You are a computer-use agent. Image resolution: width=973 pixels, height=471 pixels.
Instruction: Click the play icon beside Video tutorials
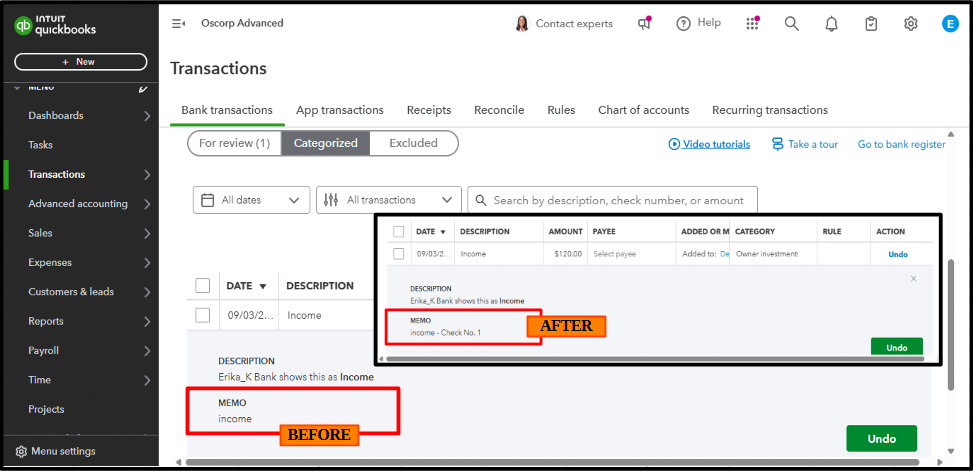tap(675, 144)
